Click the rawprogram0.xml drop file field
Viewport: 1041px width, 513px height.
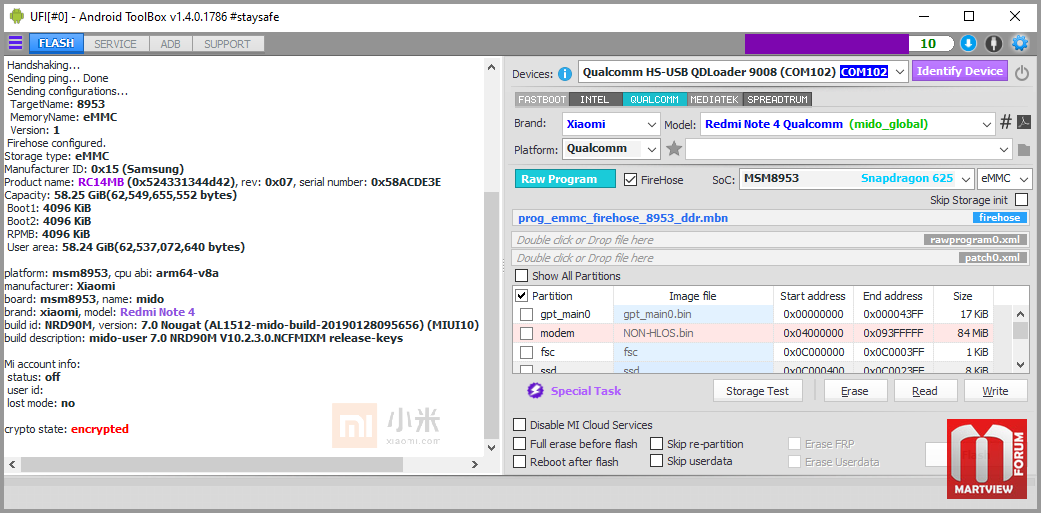(x=770, y=240)
